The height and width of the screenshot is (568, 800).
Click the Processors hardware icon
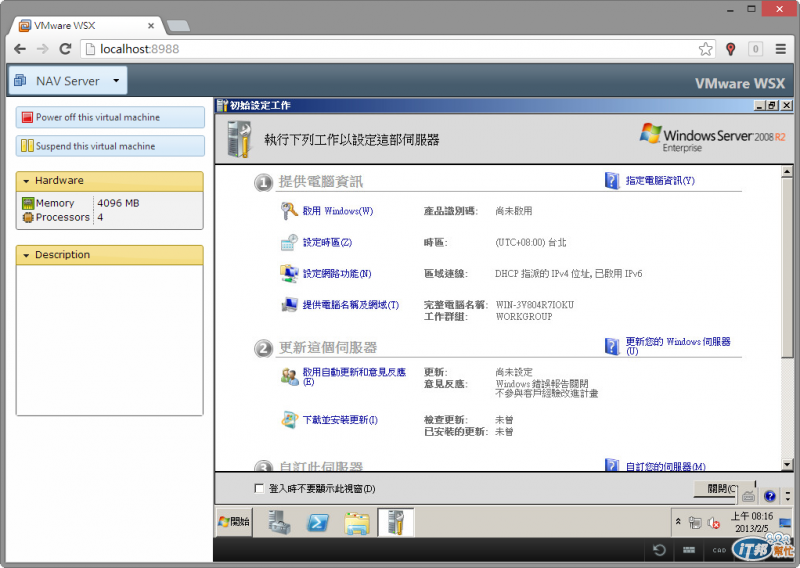(x=28, y=217)
